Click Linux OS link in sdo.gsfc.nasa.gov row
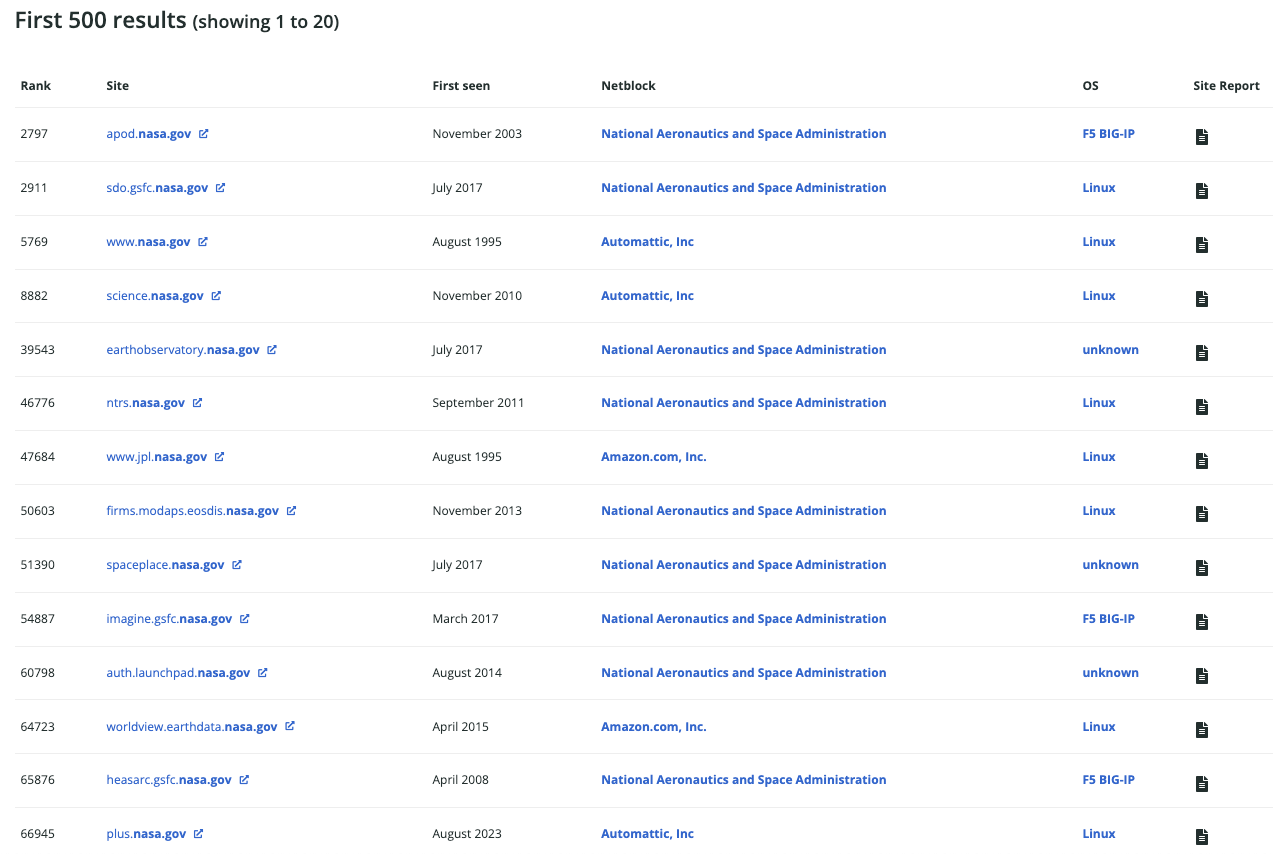 (x=1098, y=188)
